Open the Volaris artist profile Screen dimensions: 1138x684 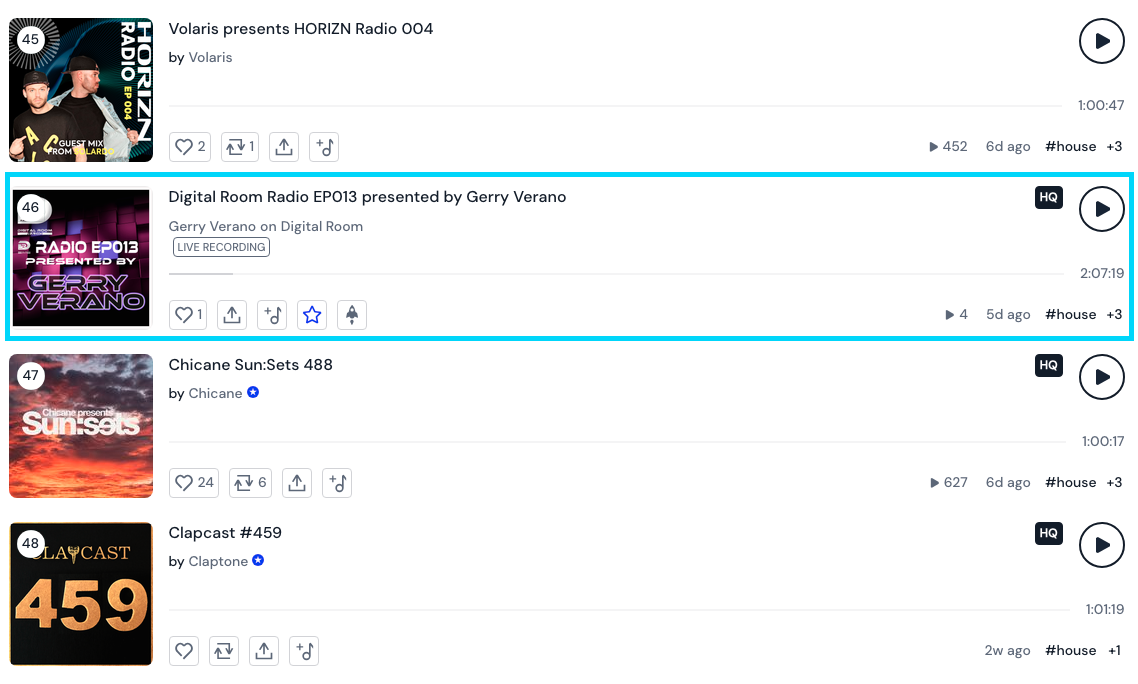[x=210, y=57]
